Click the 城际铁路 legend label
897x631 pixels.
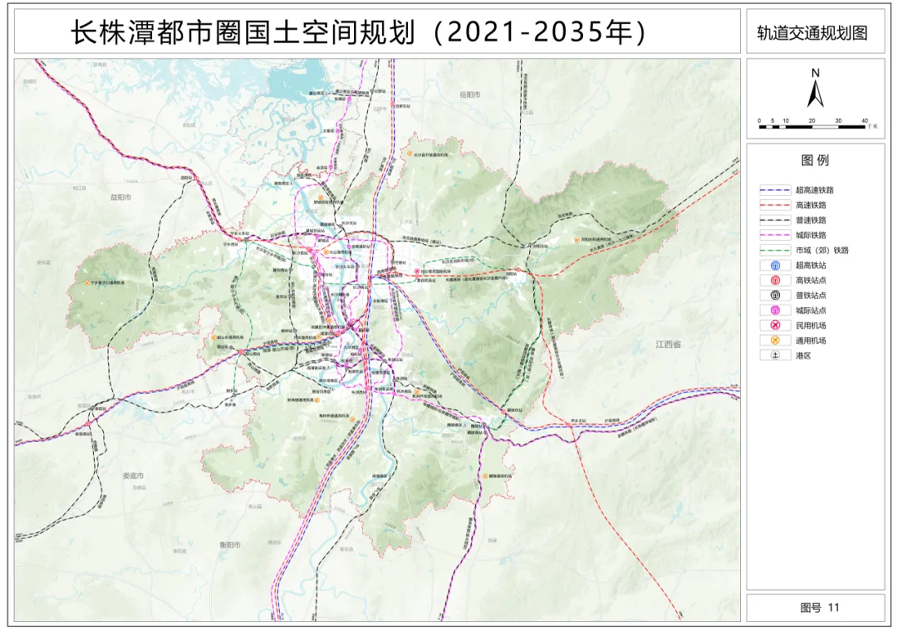tap(811, 235)
